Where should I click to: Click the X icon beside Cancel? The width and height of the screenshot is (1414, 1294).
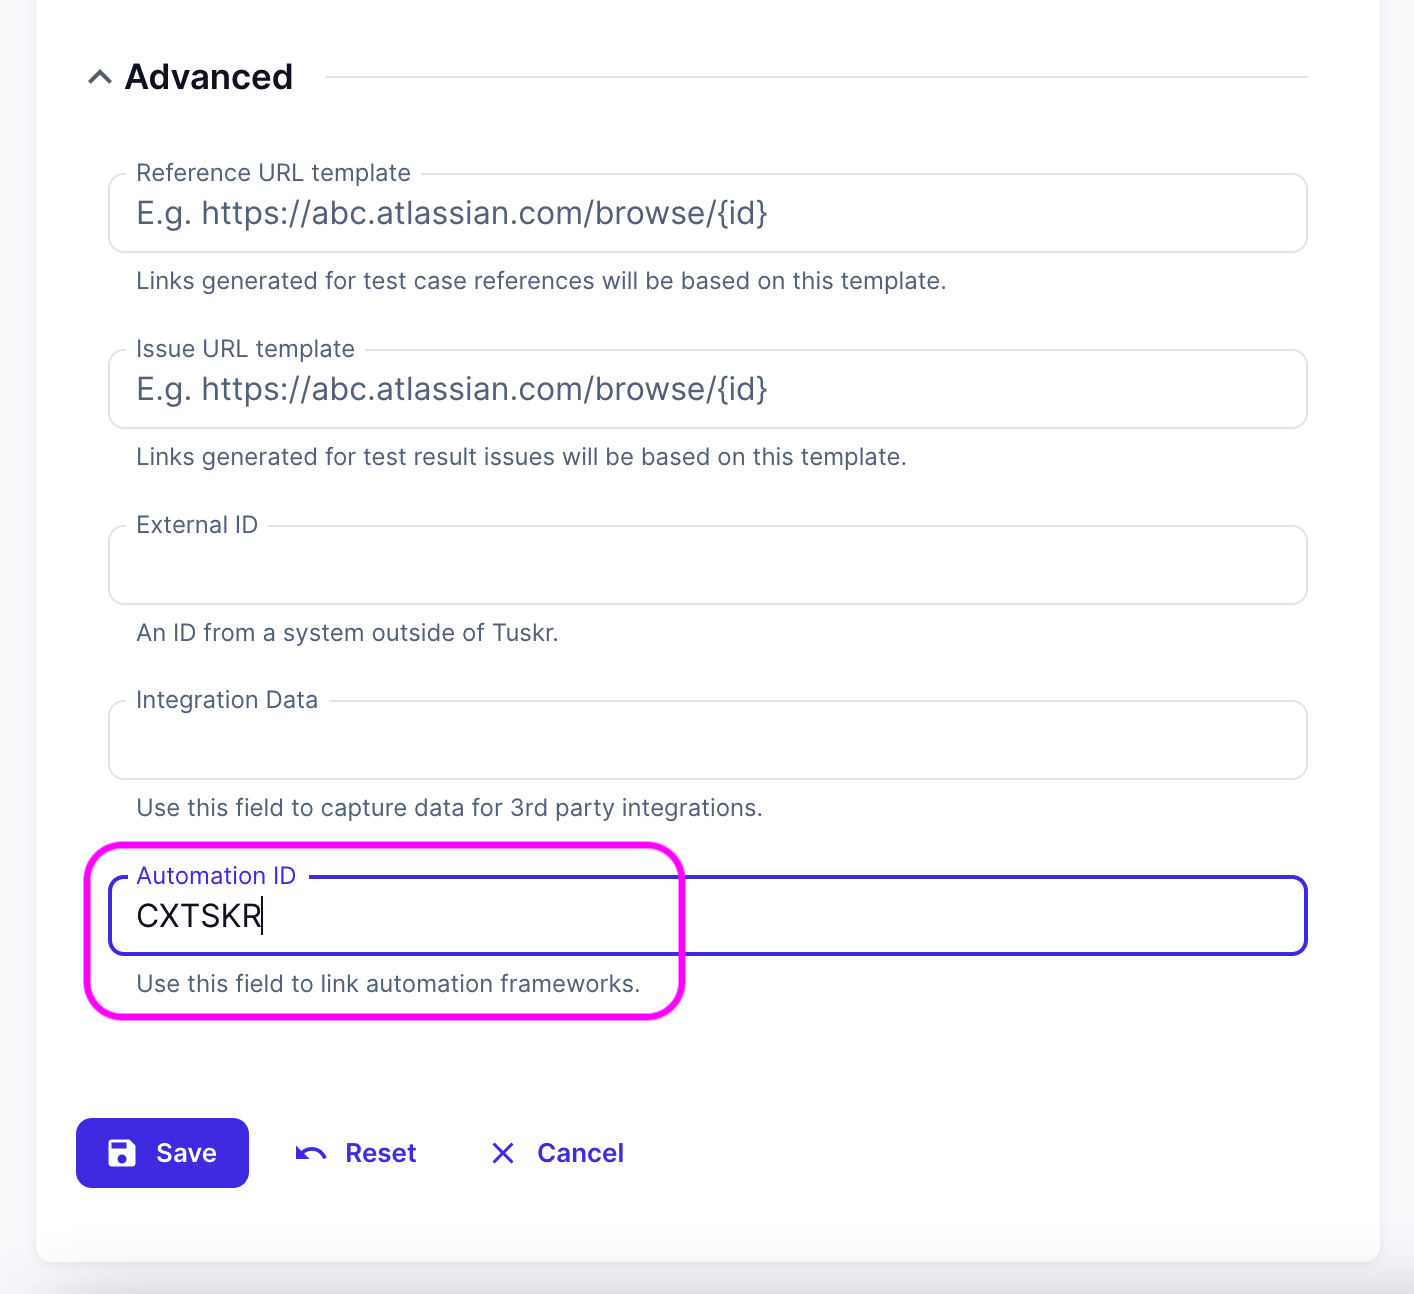pos(503,1153)
